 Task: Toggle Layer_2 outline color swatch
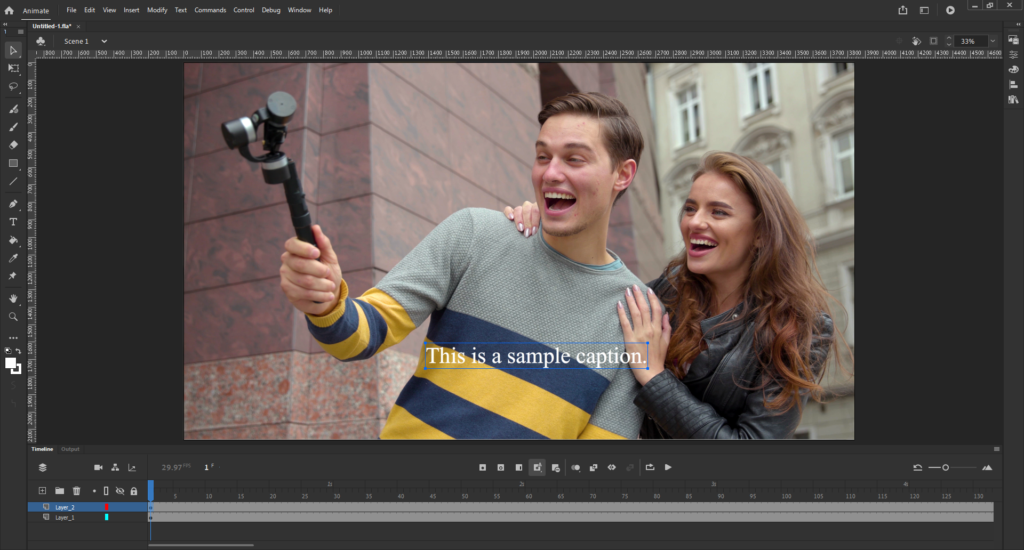106,507
